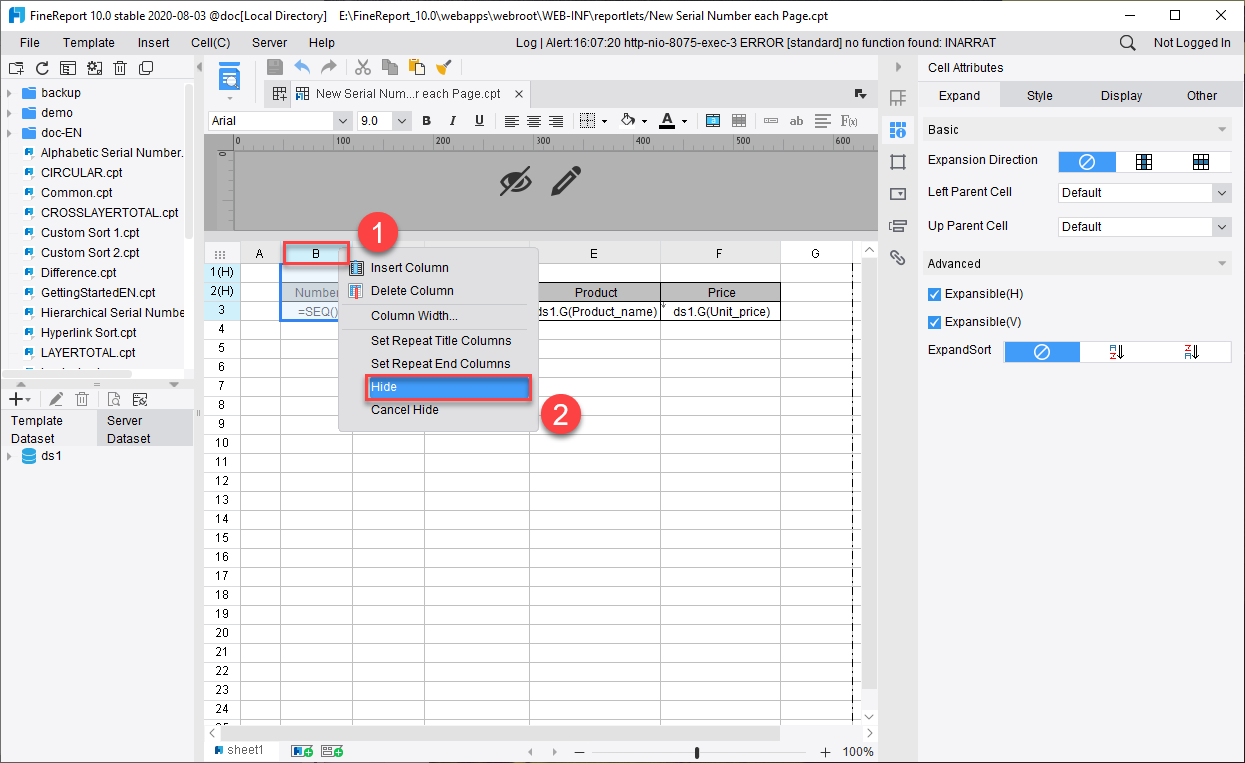This screenshot has height=763, width=1245.
Task: Set Expansion Direction to horizontal
Action: pyautogui.click(x=1201, y=162)
